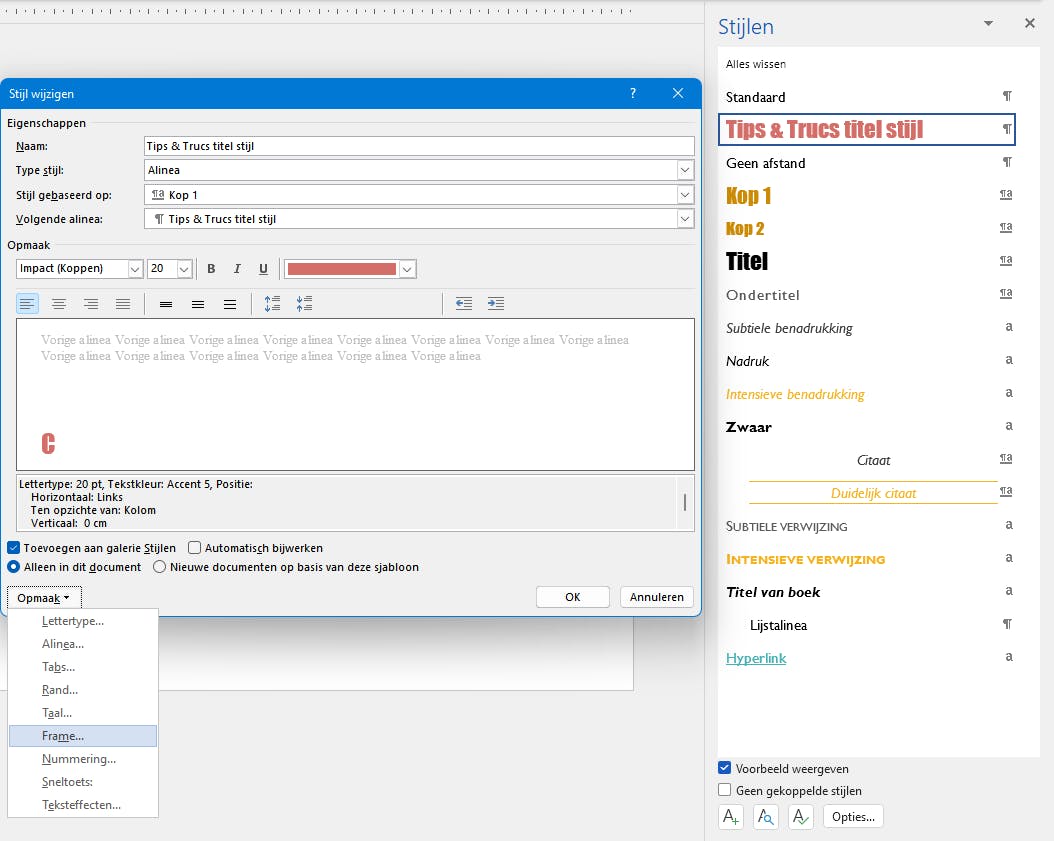Viewport: 1054px width, 841px height.
Task: Open Stijl gebaseerd op dropdown
Action: pyautogui.click(x=685, y=195)
